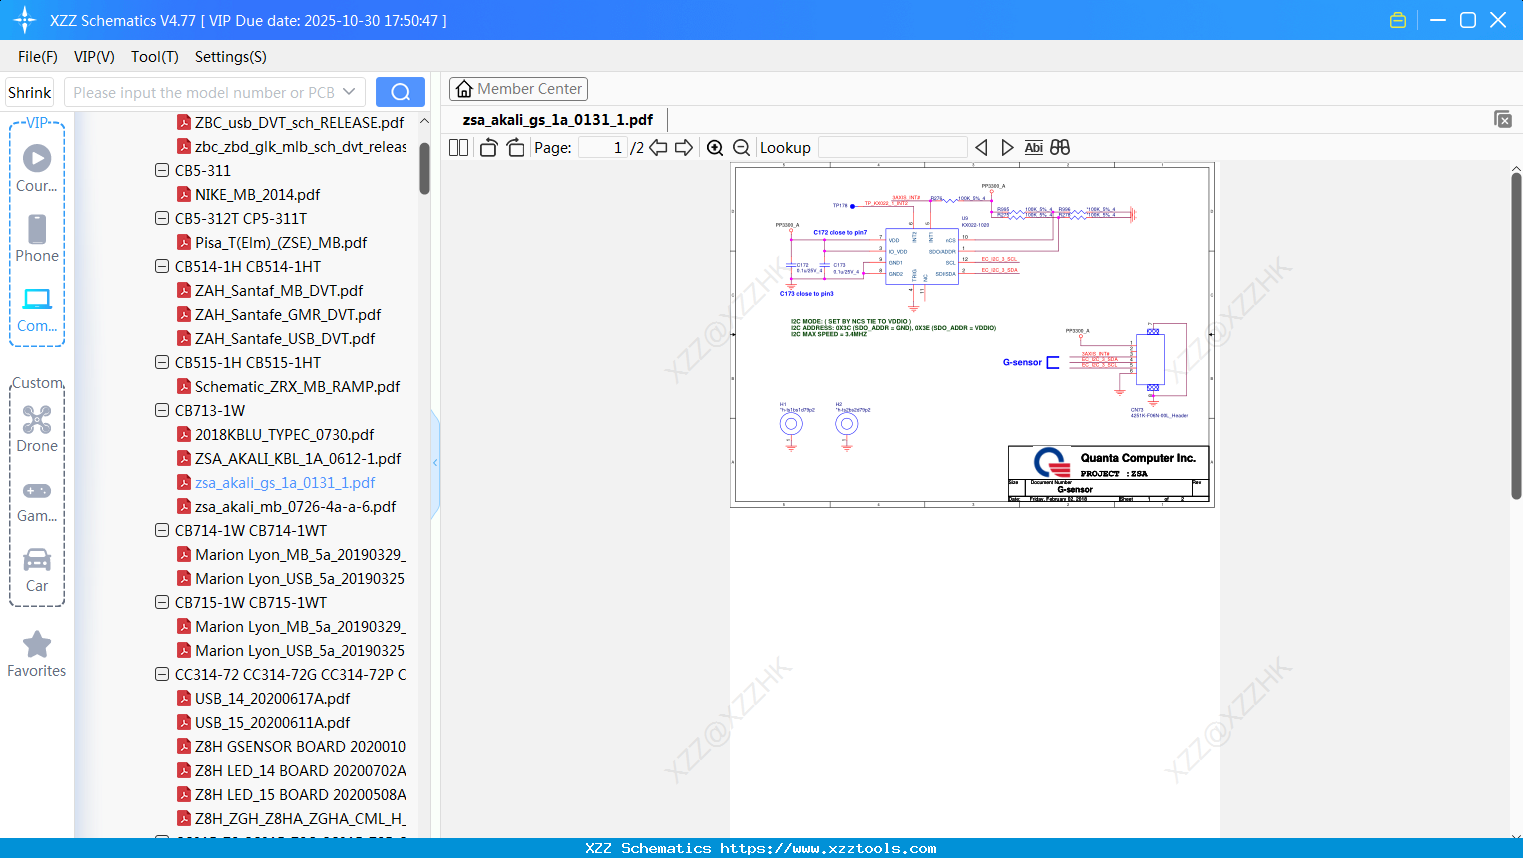Screen dimensions: 1523x858
Task: Click the Shrink button
Action: tap(30, 92)
